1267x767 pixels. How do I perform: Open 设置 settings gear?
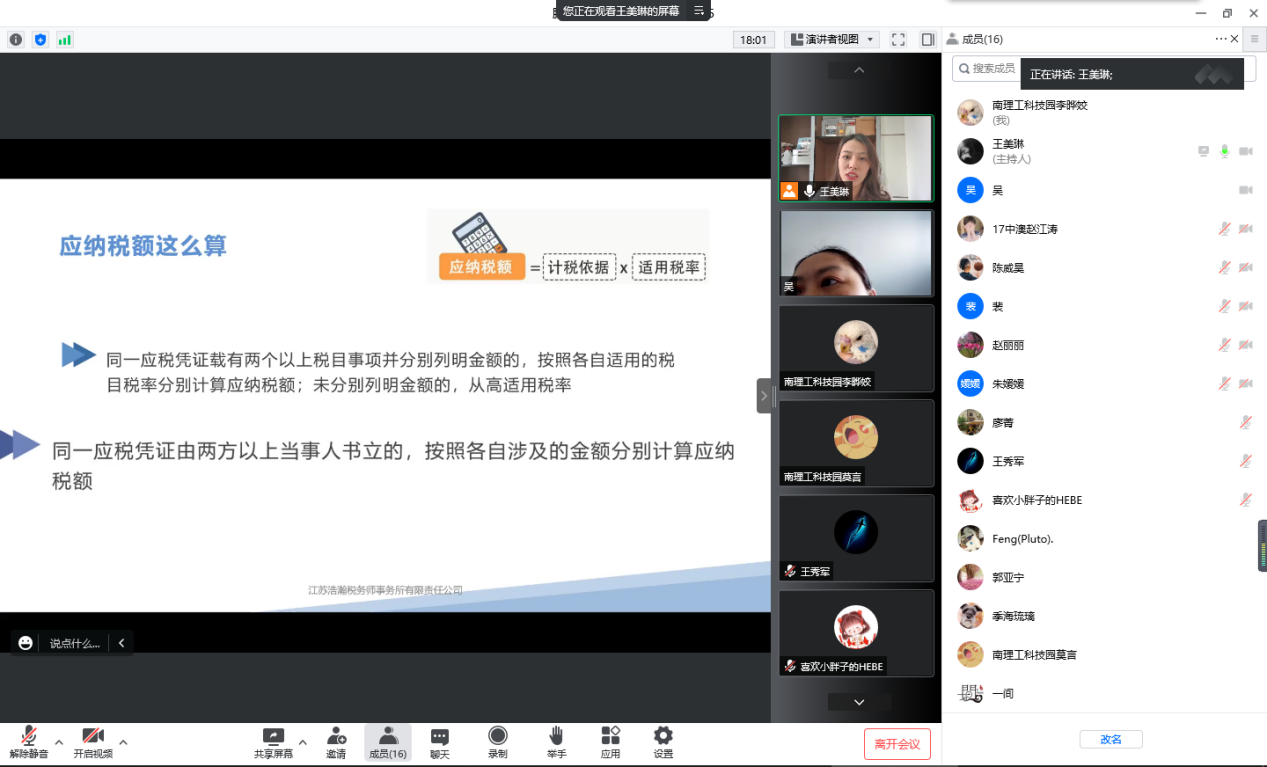663,737
